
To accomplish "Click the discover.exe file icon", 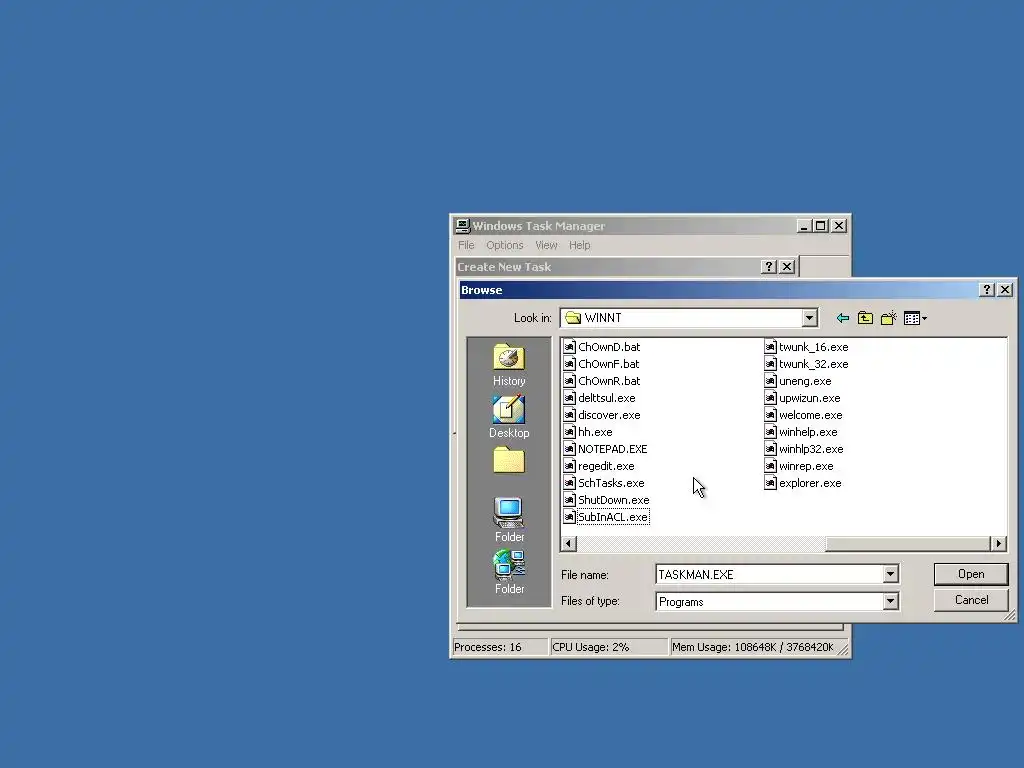I will (569, 415).
